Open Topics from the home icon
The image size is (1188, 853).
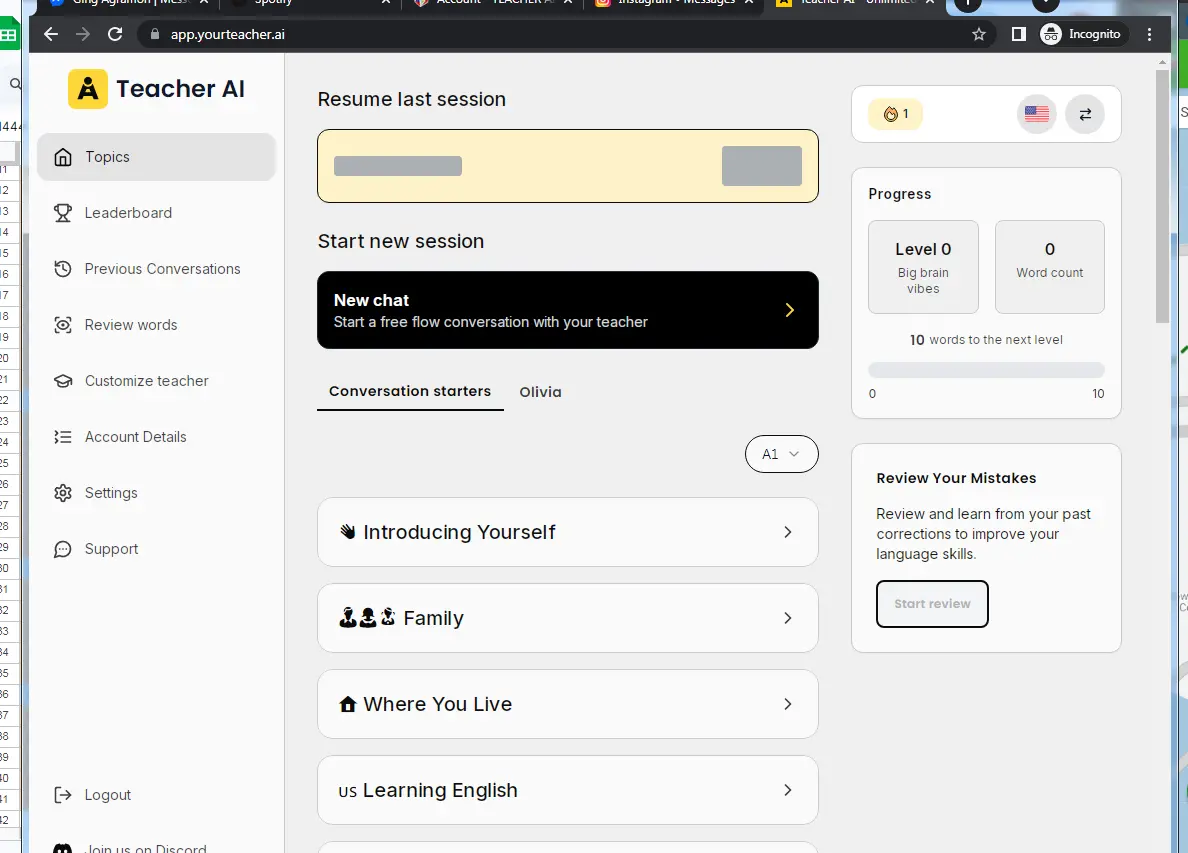click(63, 157)
